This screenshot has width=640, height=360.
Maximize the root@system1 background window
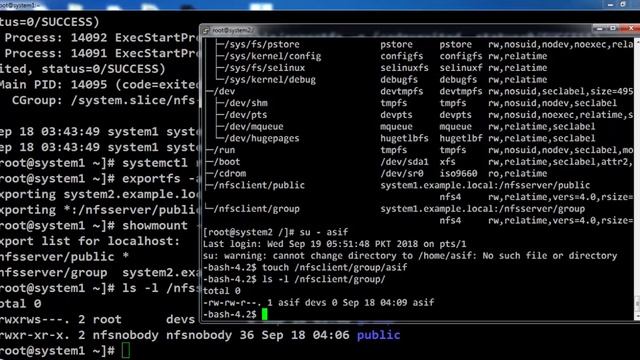tap(623, 4)
